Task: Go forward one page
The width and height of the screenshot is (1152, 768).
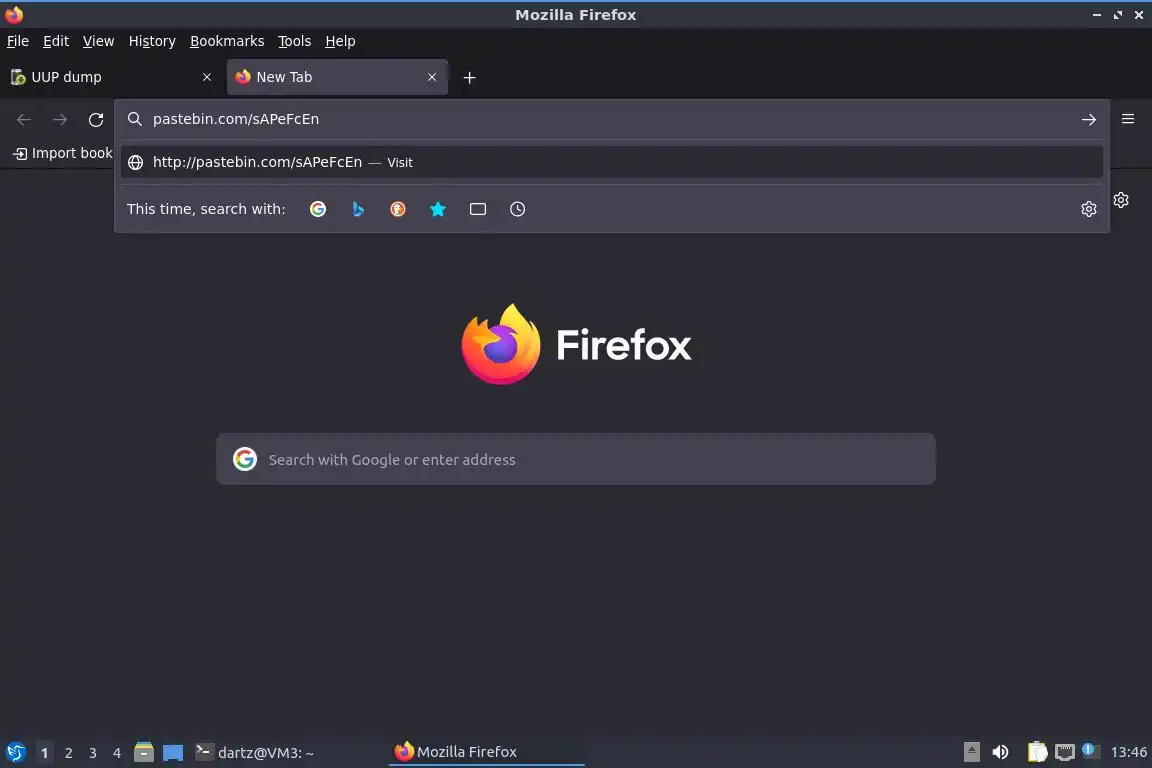Action: click(60, 120)
